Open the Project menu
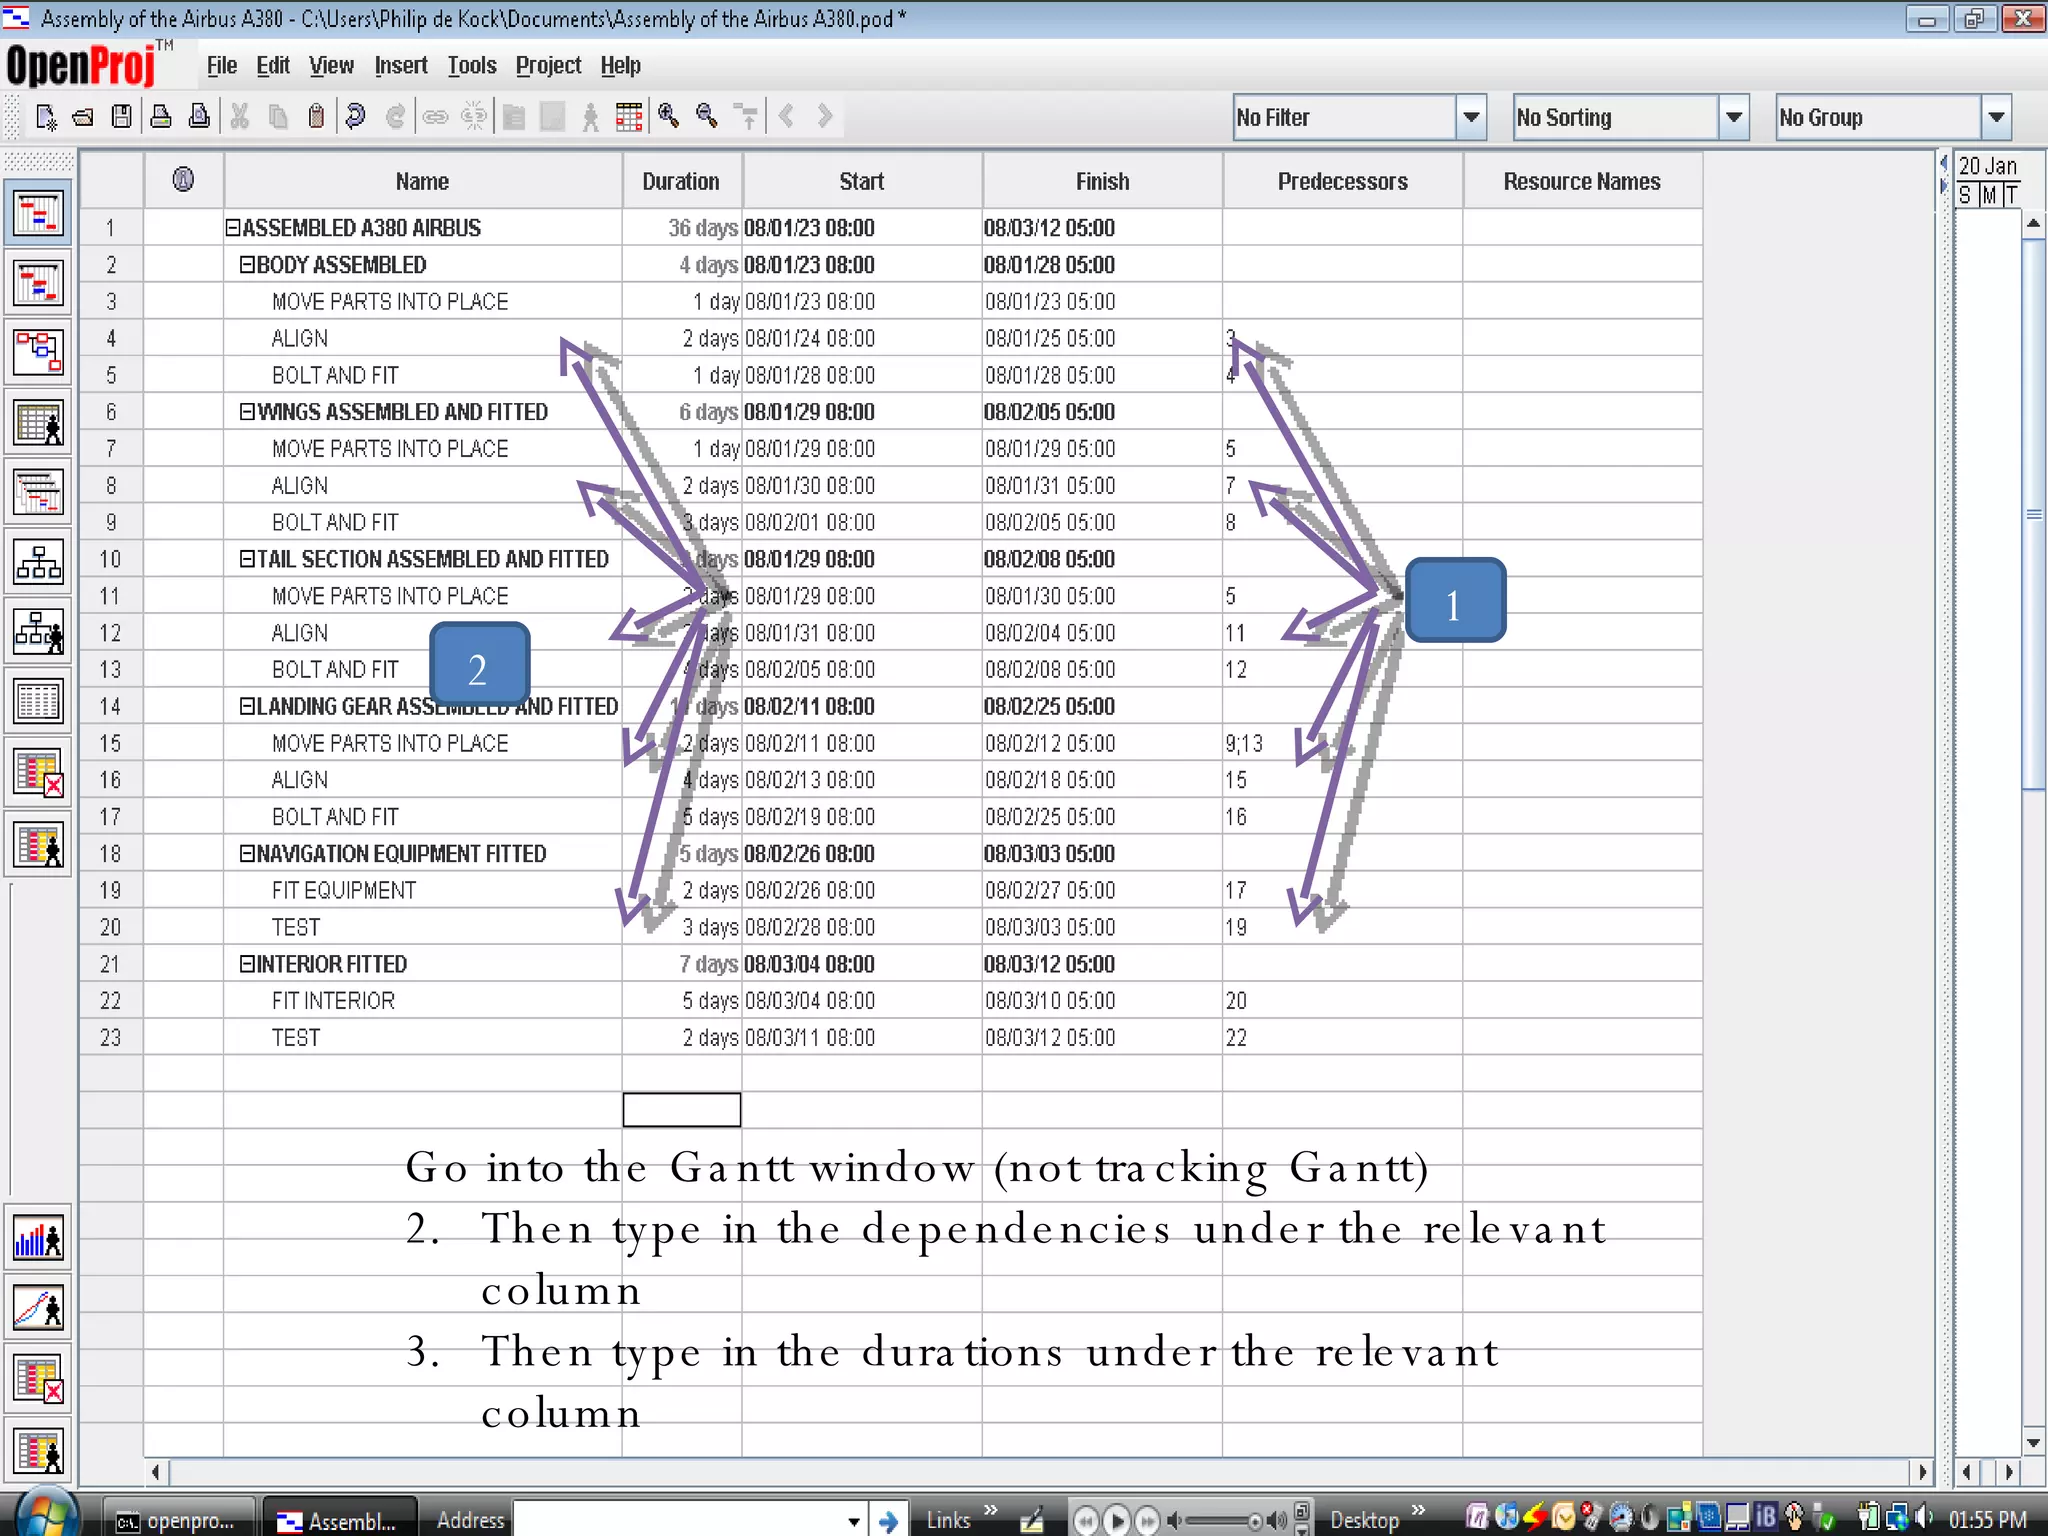The width and height of the screenshot is (2048, 1536). (x=548, y=66)
